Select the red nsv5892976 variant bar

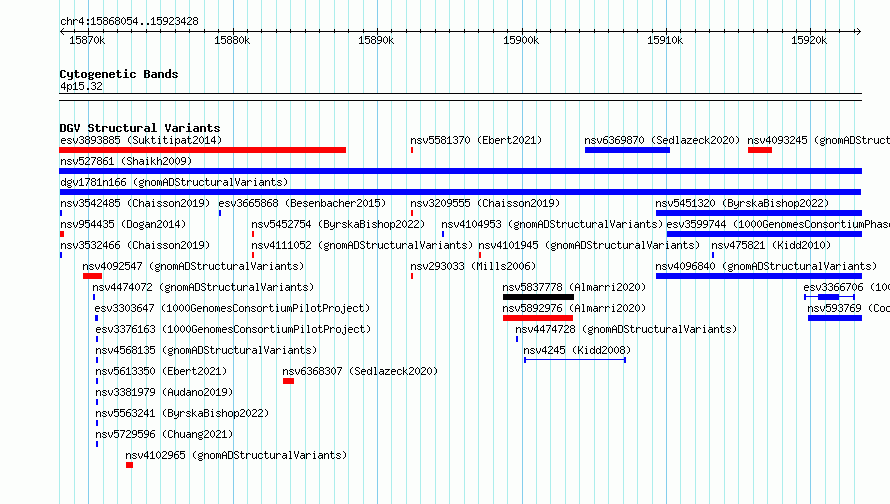click(538, 318)
